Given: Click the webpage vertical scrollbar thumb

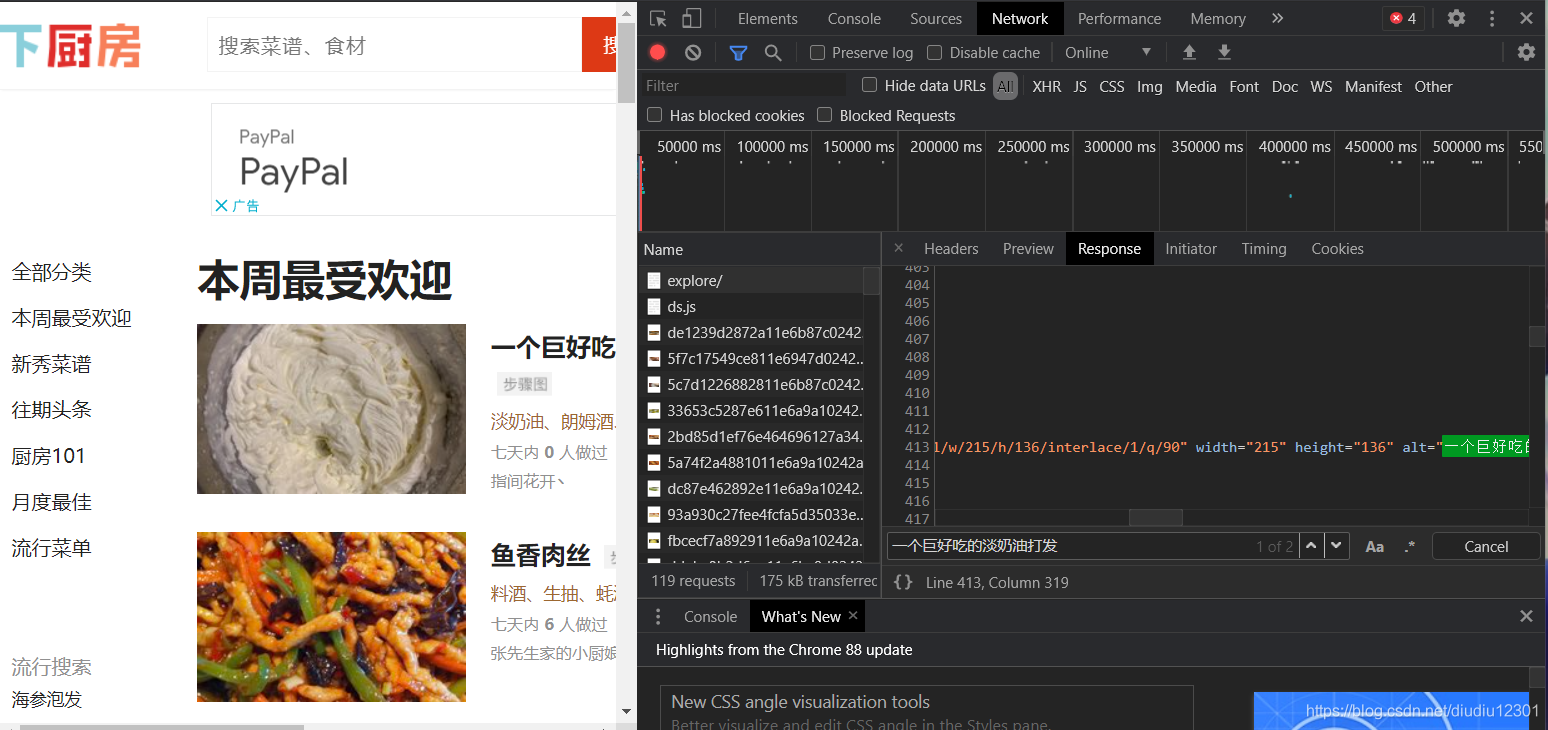Looking at the screenshot, I should 627,62.
